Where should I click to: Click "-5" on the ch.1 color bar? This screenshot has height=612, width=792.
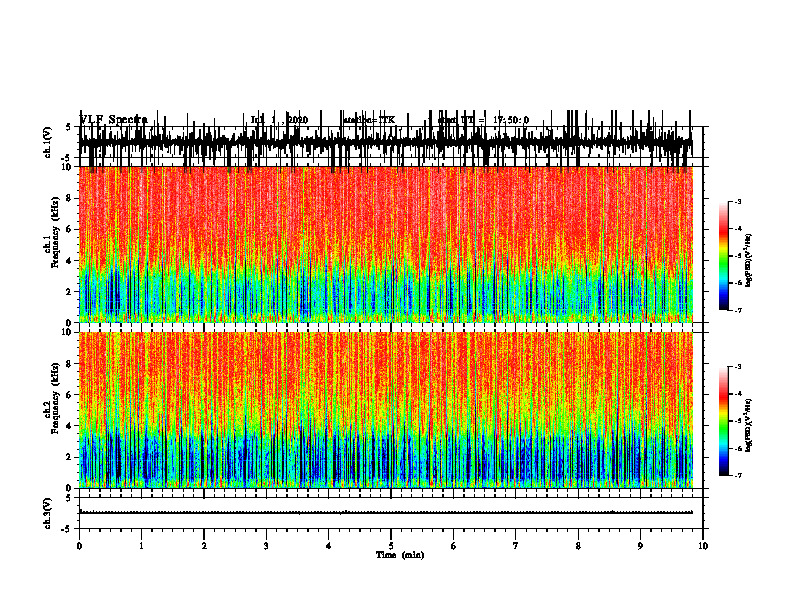[x=738, y=256]
